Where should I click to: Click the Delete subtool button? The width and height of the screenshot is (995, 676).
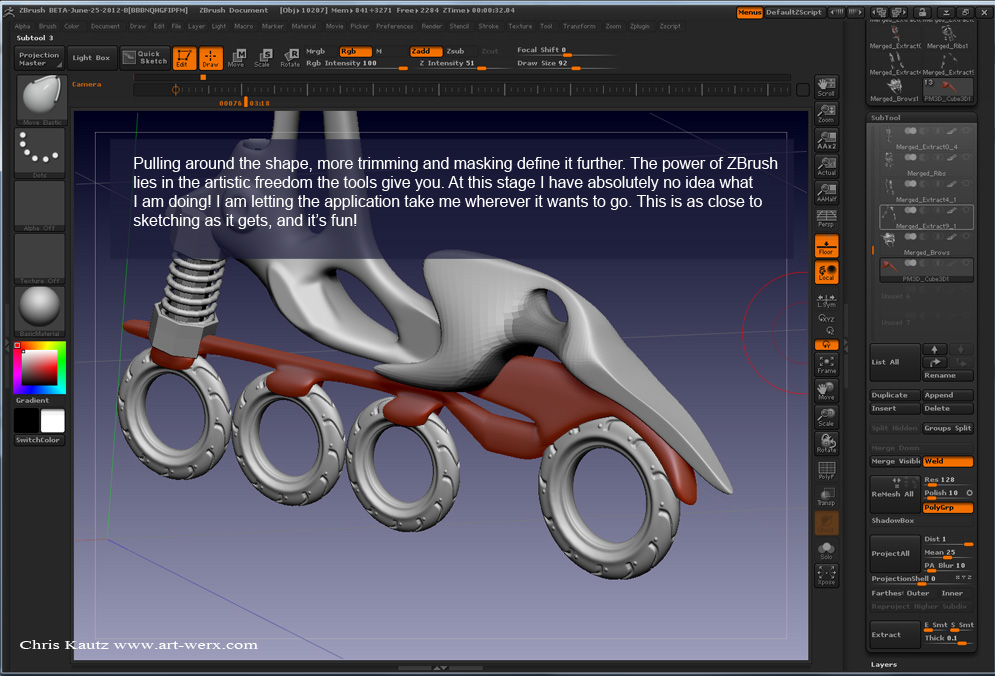(947, 408)
